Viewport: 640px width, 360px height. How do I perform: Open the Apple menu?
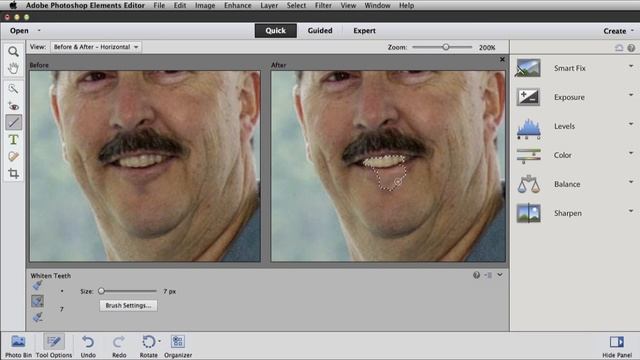(13, 5)
